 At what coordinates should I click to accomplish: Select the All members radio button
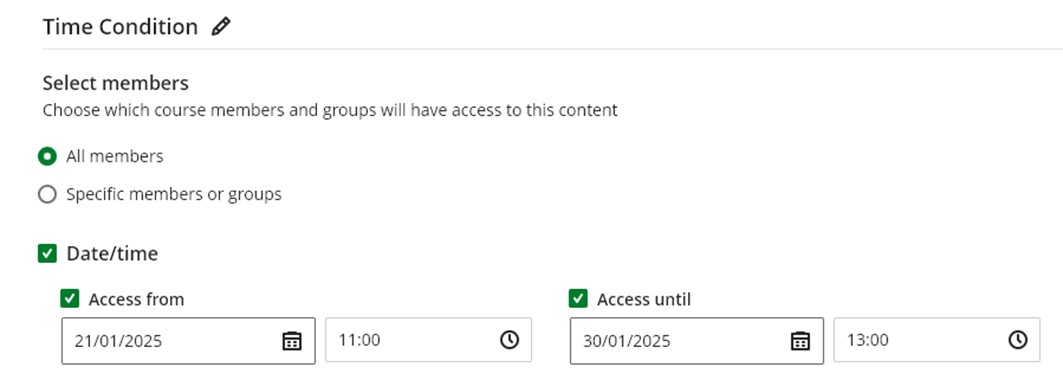(47, 156)
